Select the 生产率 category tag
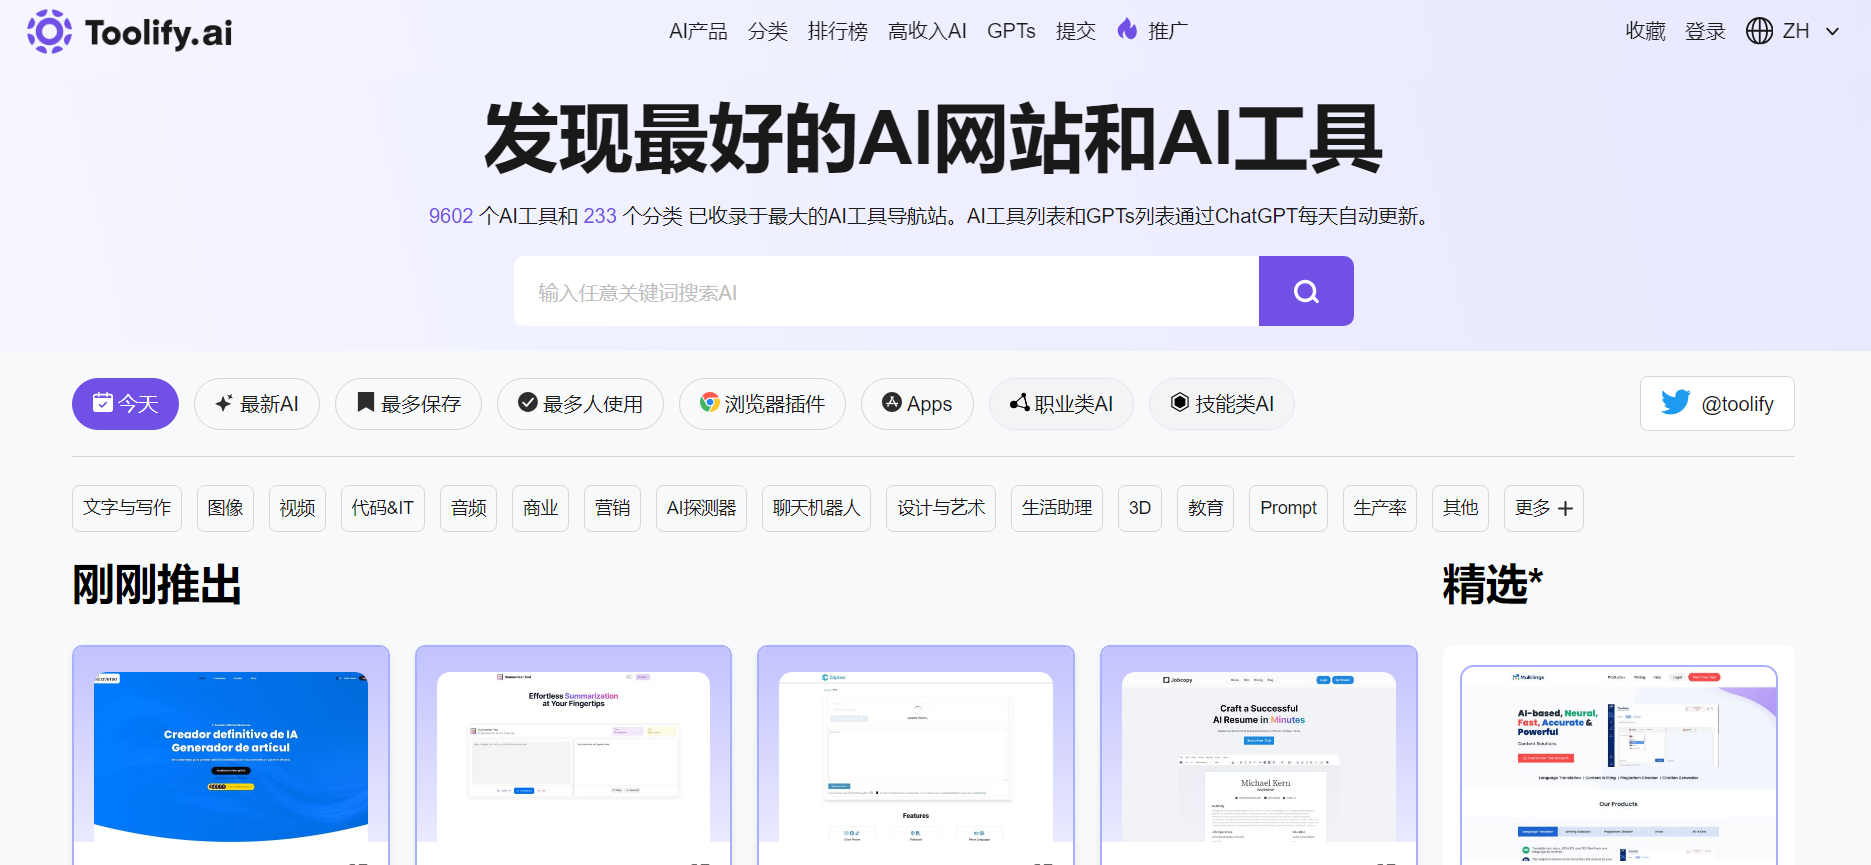 1380,508
